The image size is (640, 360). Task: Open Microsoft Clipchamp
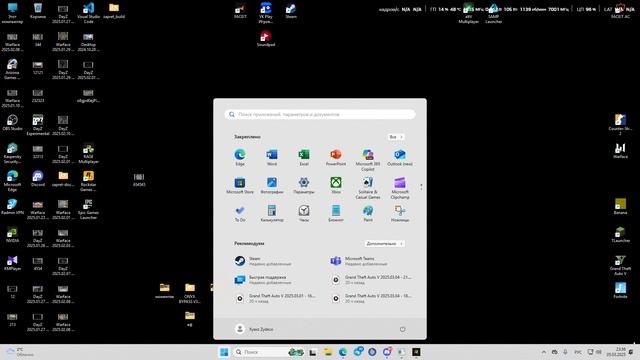pos(400,188)
